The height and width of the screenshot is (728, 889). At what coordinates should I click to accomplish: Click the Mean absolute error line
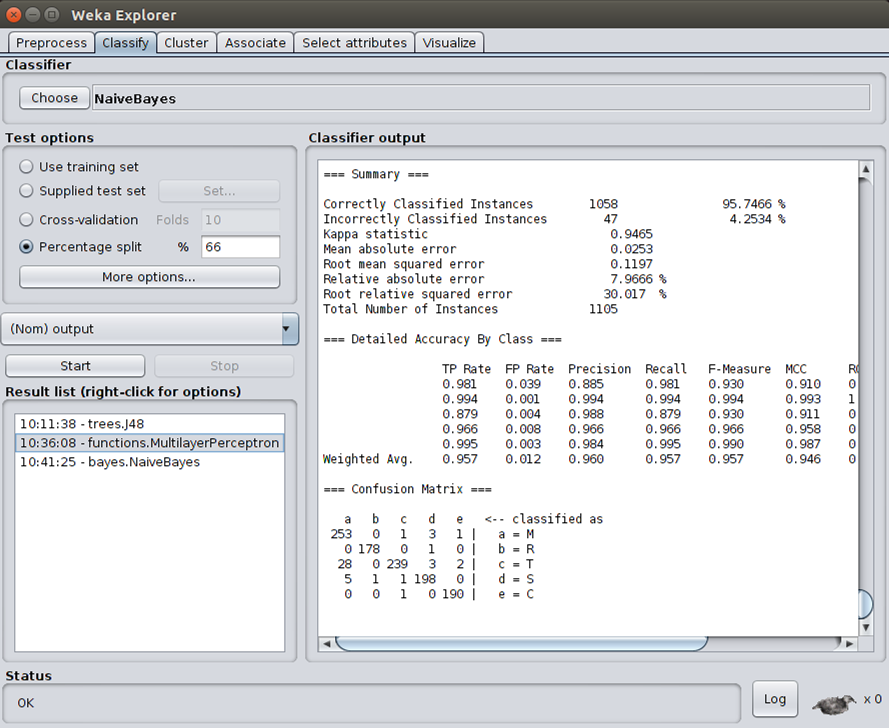pos(488,249)
